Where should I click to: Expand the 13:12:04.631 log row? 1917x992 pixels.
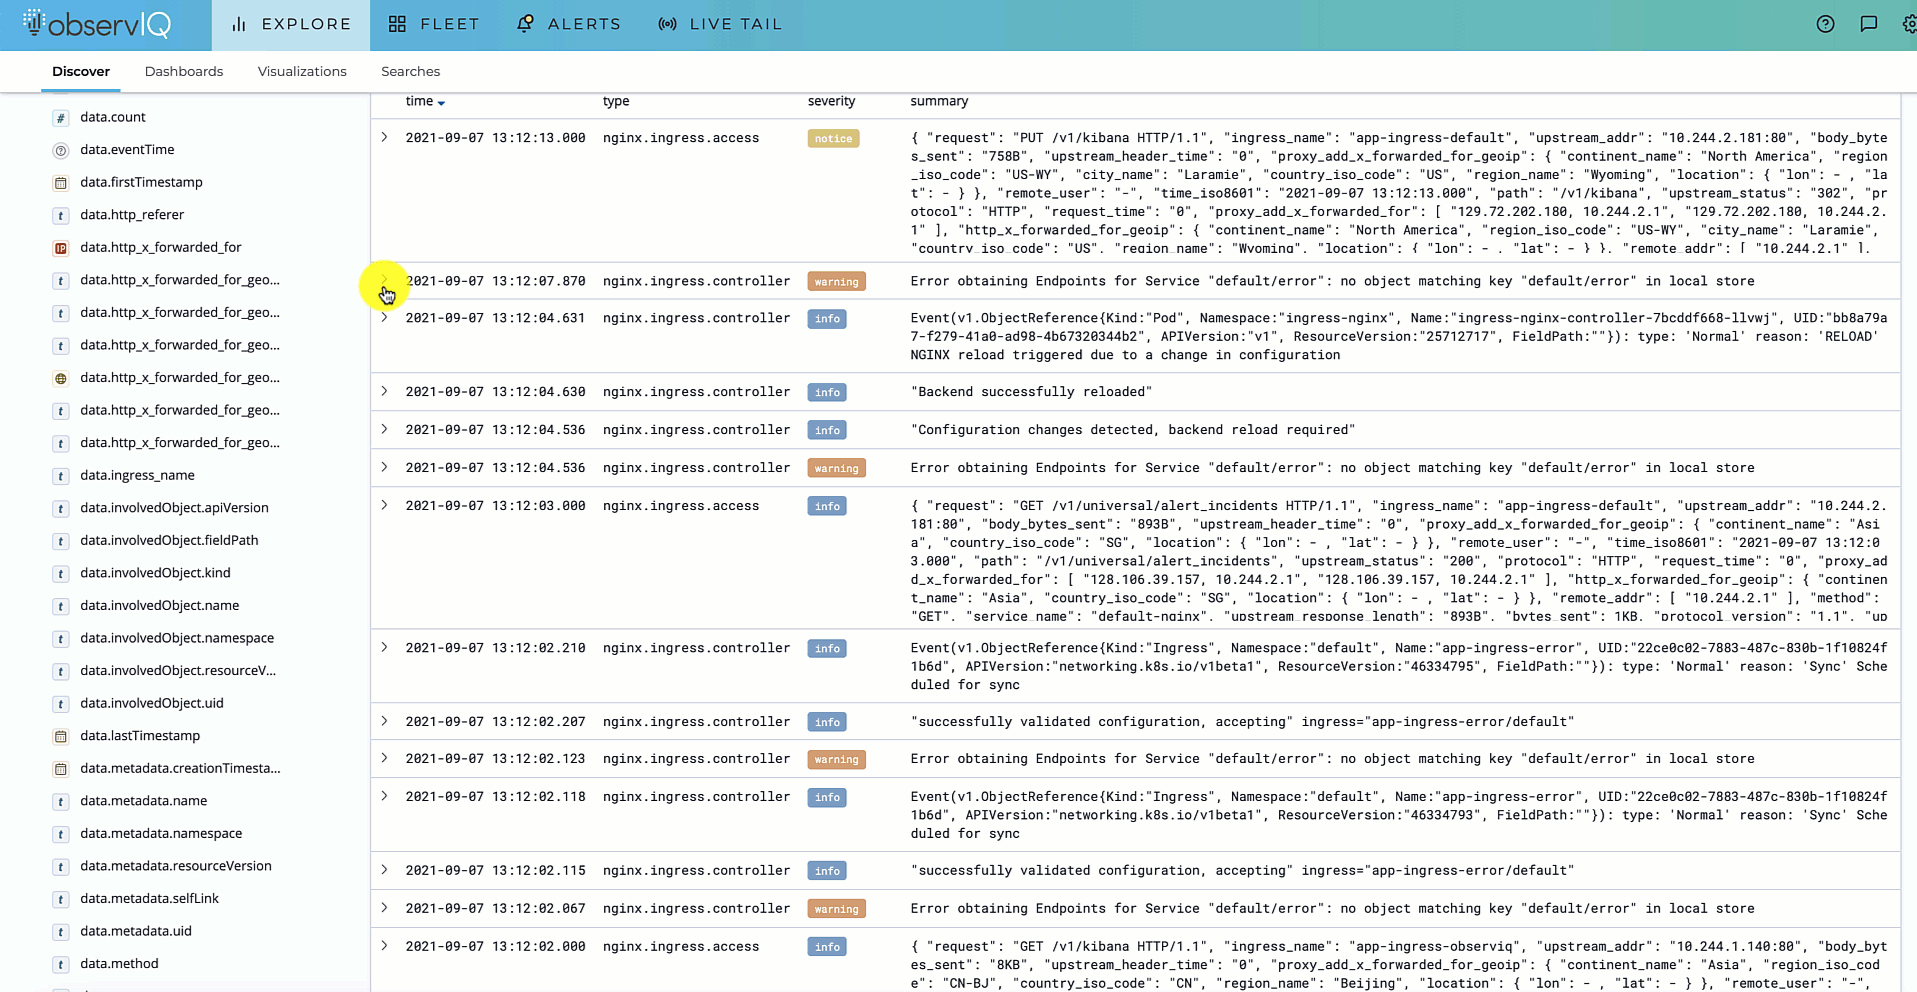click(384, 317)
